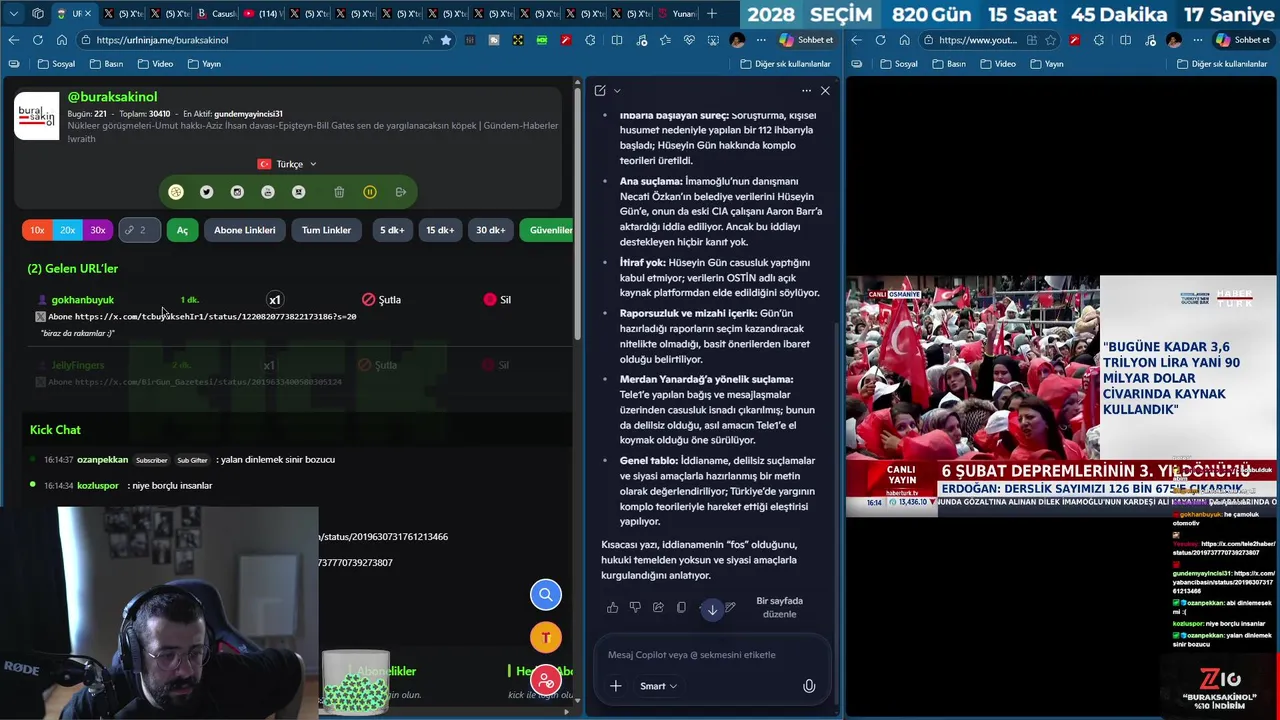This screenshot has height=720, width=1280.
Task: Click the link count field showing 2
Action: point(139,230)
